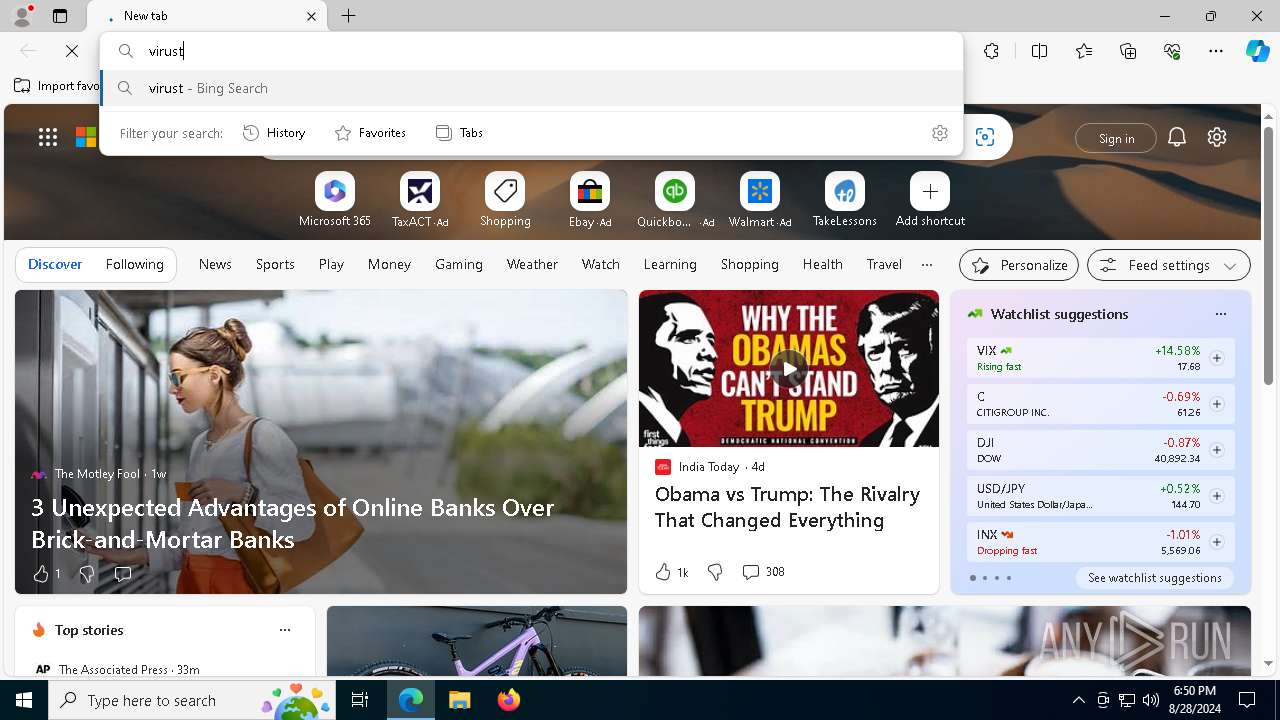
Task: Launch Firefox from the taskbar
Action: coord(509,700)
